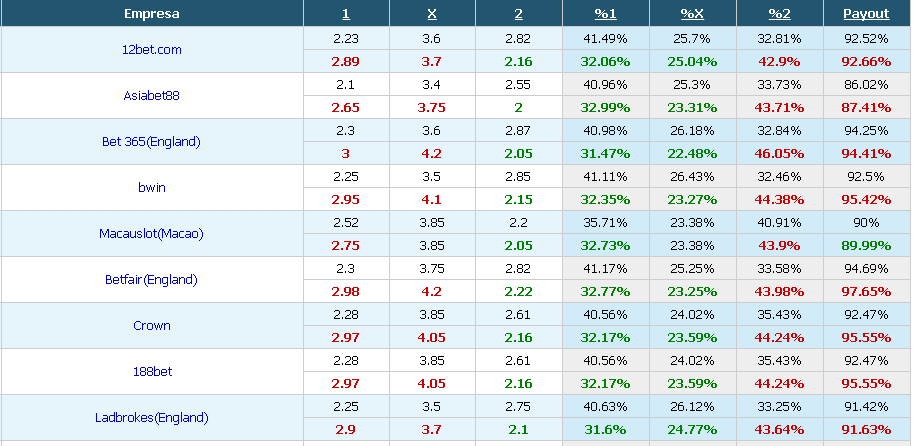Open the Bet 365(England) link

click(x=152, y=142)
